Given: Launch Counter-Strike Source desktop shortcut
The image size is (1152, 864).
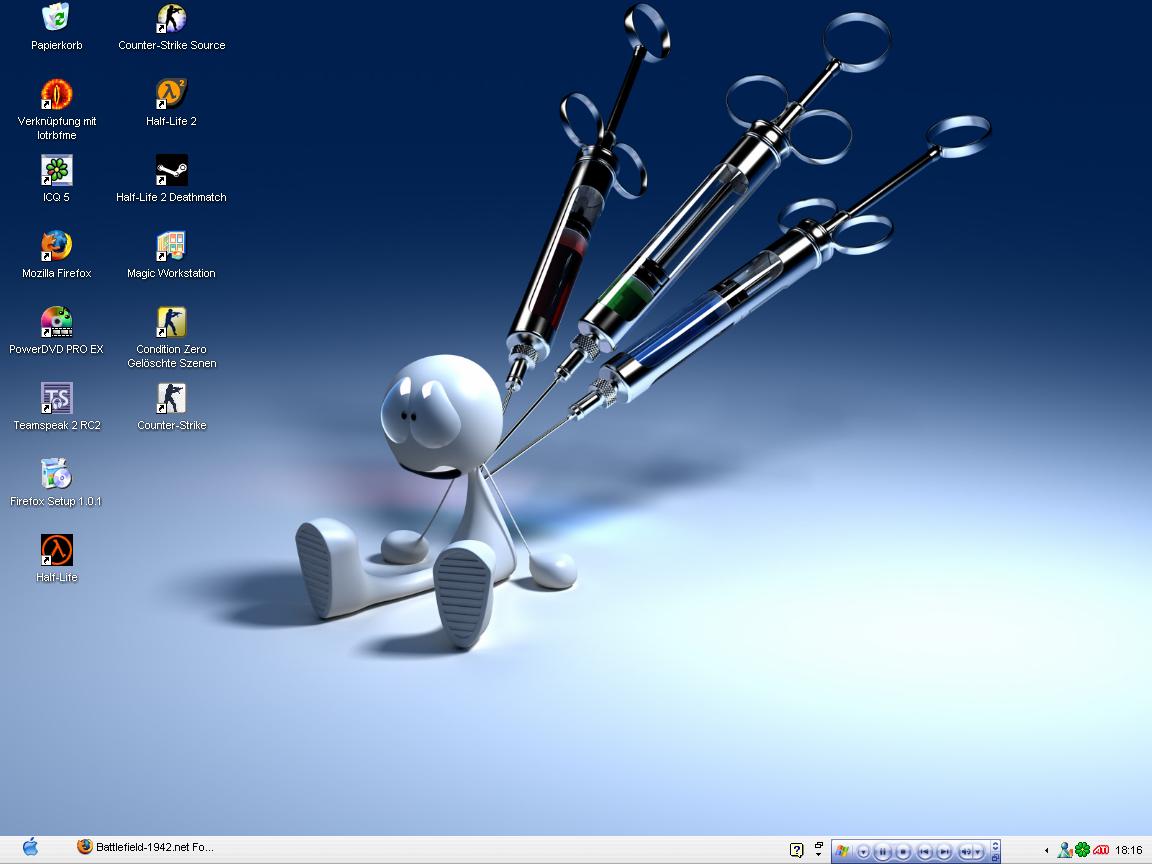Looking at the screenshot, I should (171, 19).
